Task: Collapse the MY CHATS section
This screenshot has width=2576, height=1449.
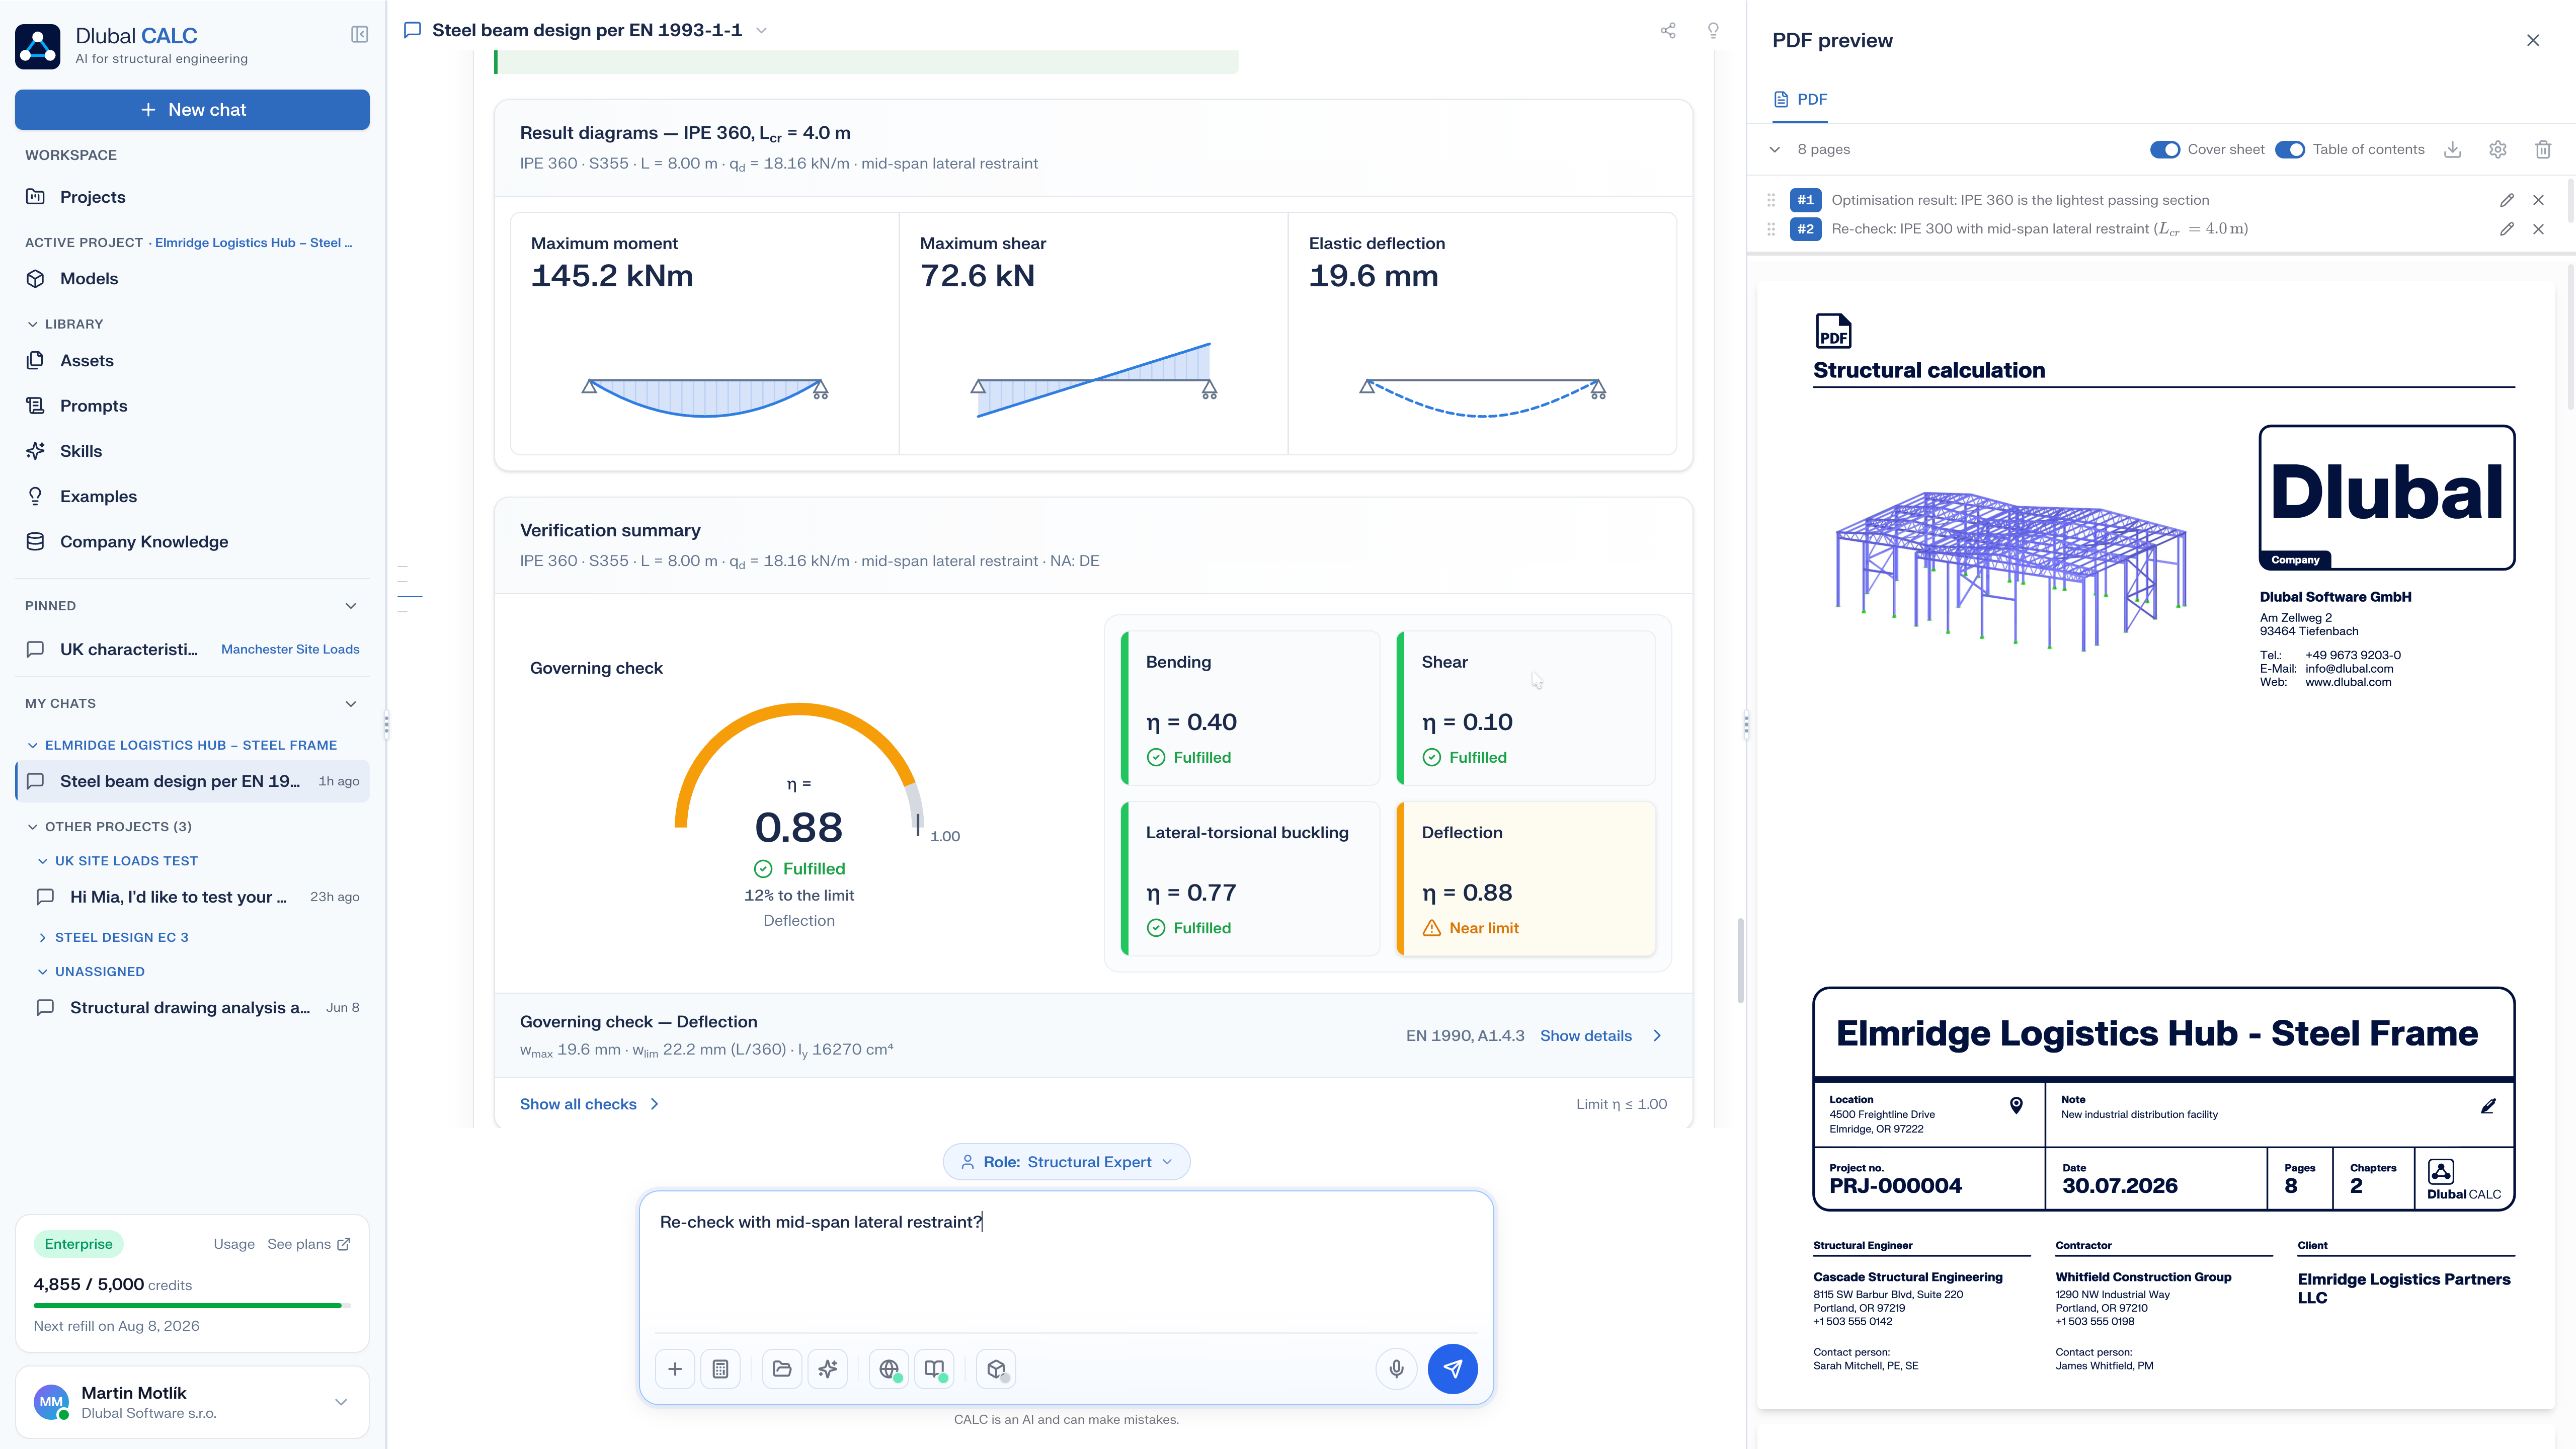Action: [x=351, y=704]
